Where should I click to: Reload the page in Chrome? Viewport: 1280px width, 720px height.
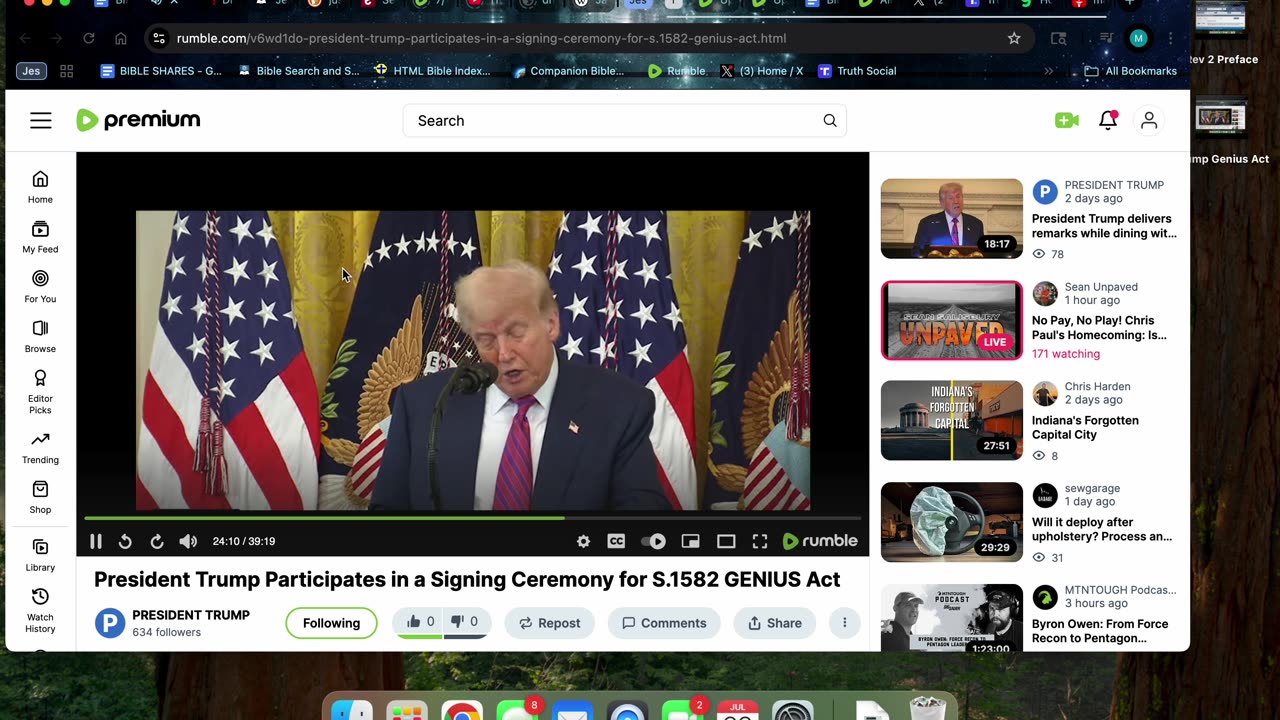[89, 38]
